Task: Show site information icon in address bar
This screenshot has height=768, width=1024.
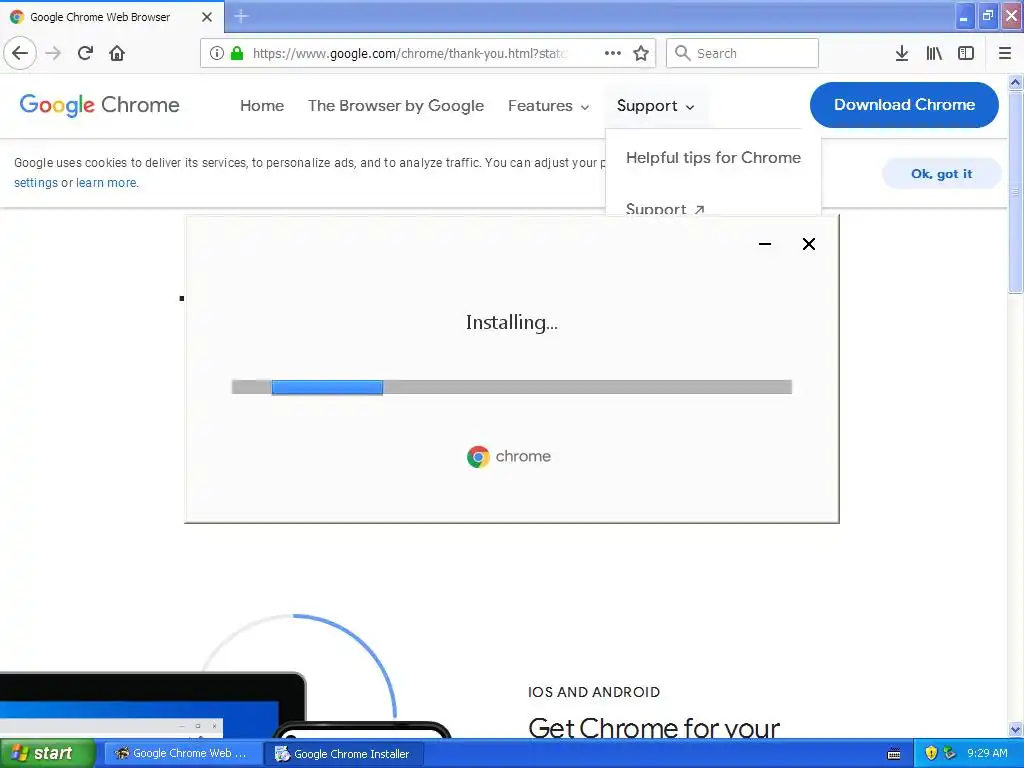Action: click(217, 53)
